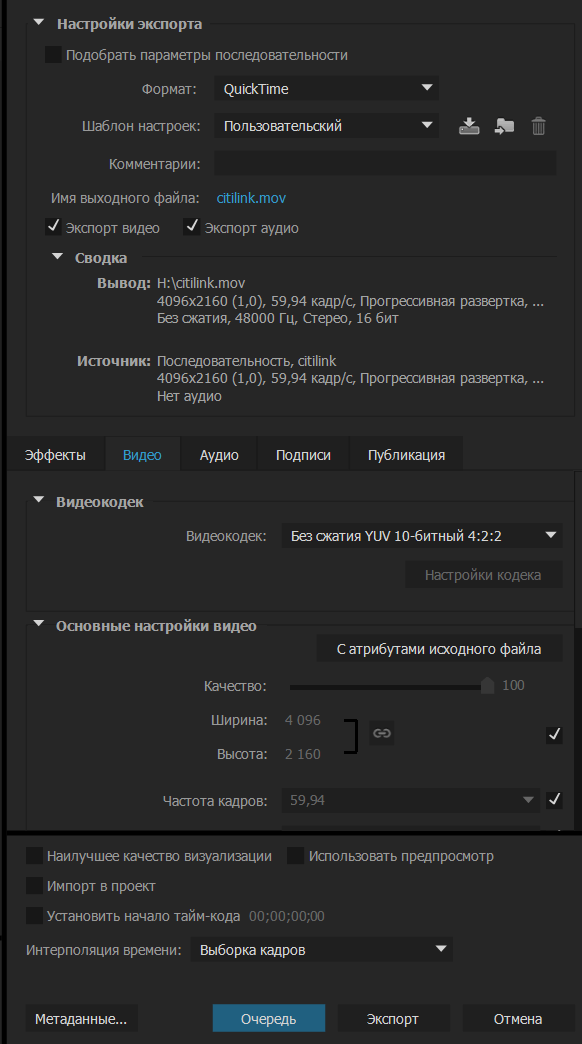This screenshot has height=1044, width=582.
Task: Click the Высота value 2 160
Action: 303,754
